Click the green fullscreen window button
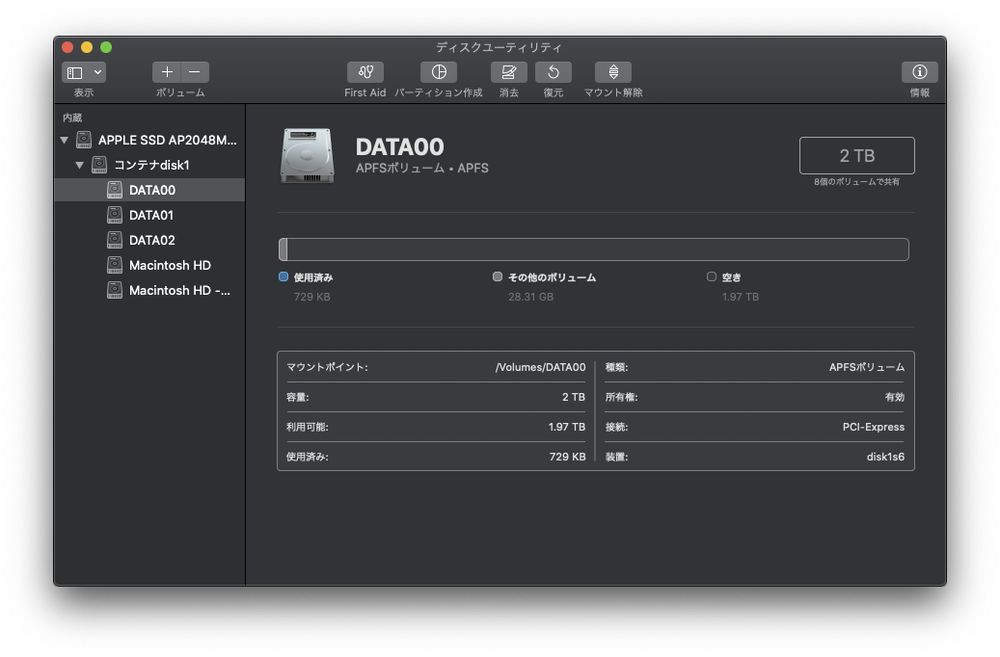Image resolution: width=1000 pixels, height=657 pixels. click(x=107, y=47)
